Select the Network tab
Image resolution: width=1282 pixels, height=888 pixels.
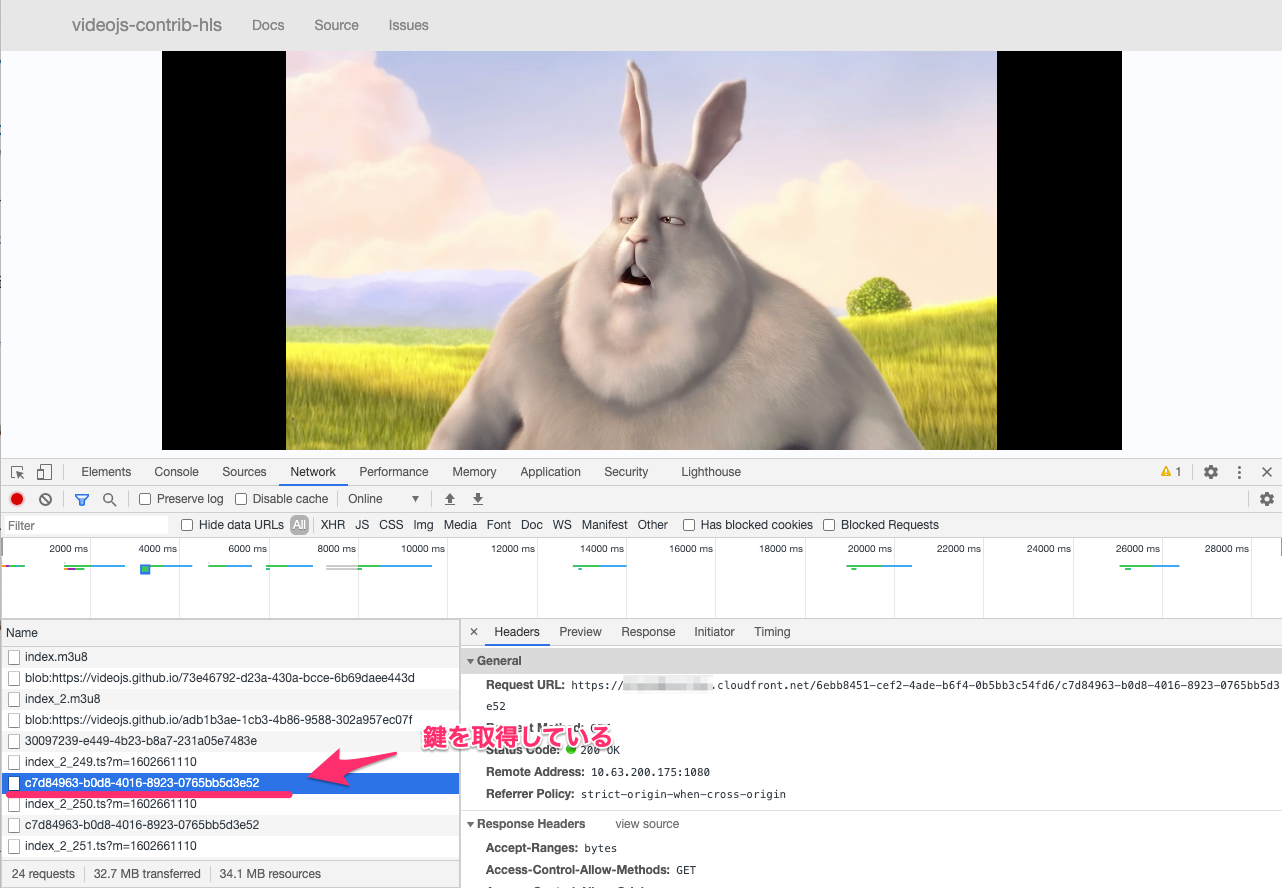[313, 472]
